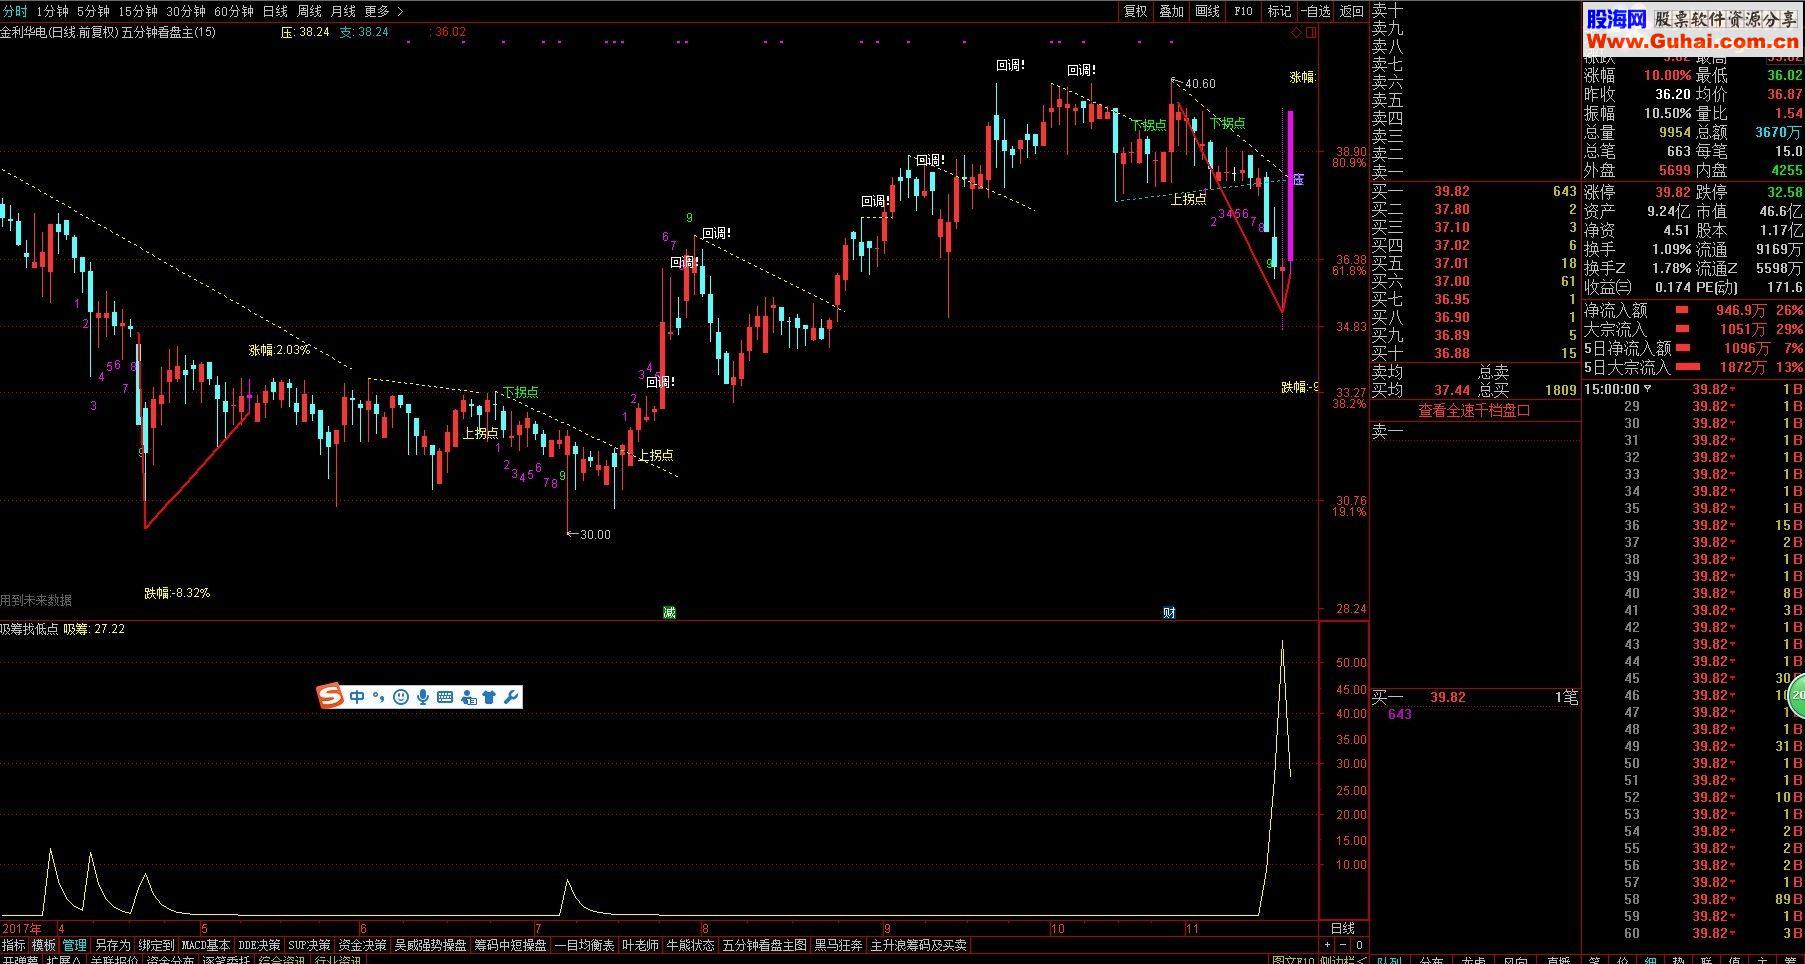Select the 一目均衡表 indicator tab
This screenshot has height=964, width=1805.
pyautogui.click(x=585, y=945)
